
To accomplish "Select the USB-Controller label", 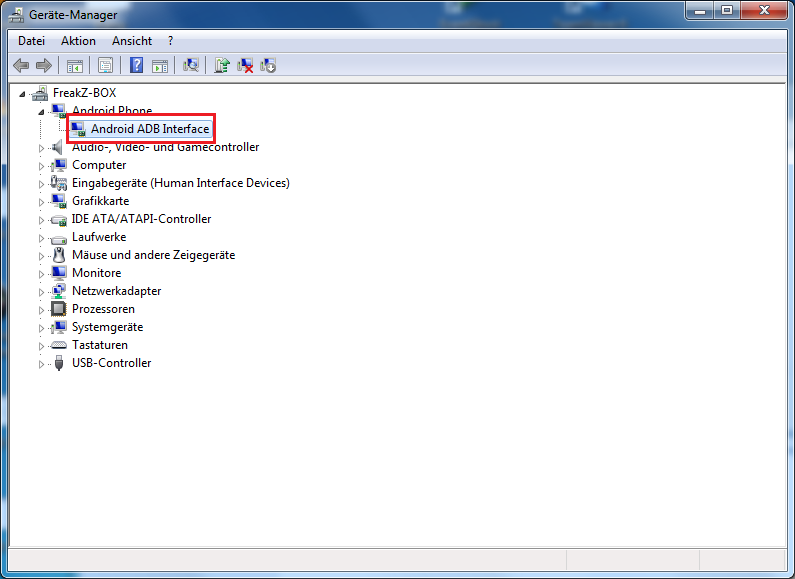I will (x=112, y=363).
